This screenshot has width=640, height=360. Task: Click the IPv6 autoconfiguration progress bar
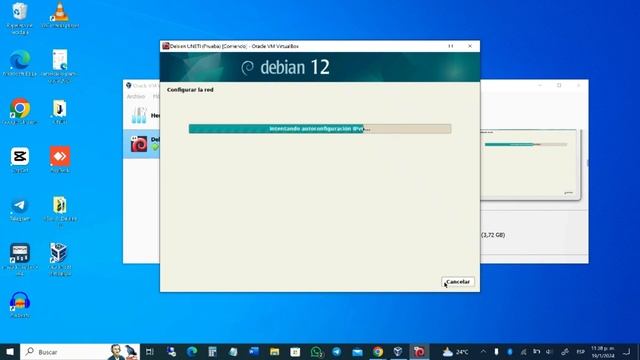coord(320,129)
